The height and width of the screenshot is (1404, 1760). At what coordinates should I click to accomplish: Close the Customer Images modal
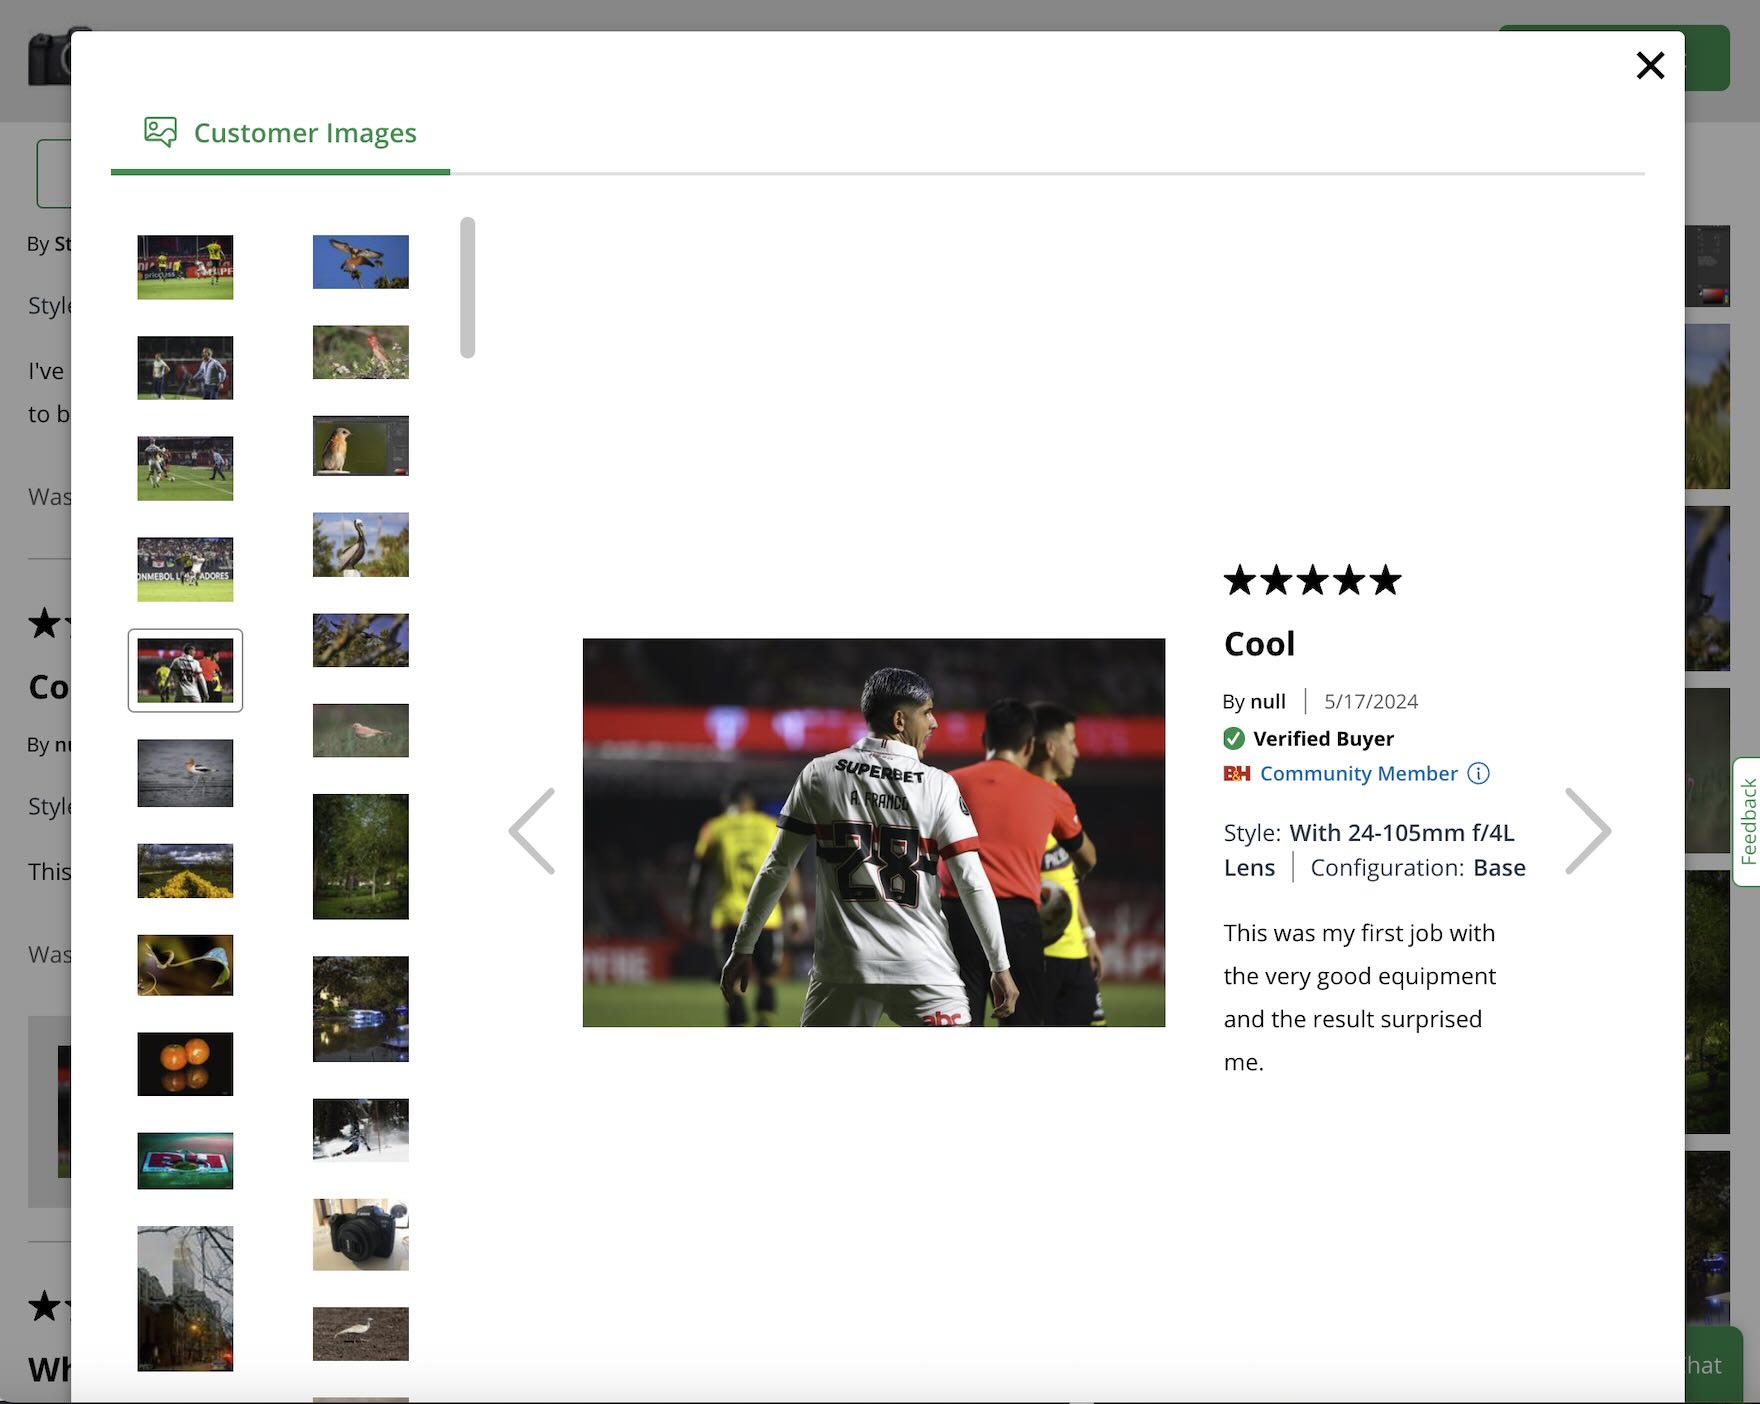pos(1650,66)
